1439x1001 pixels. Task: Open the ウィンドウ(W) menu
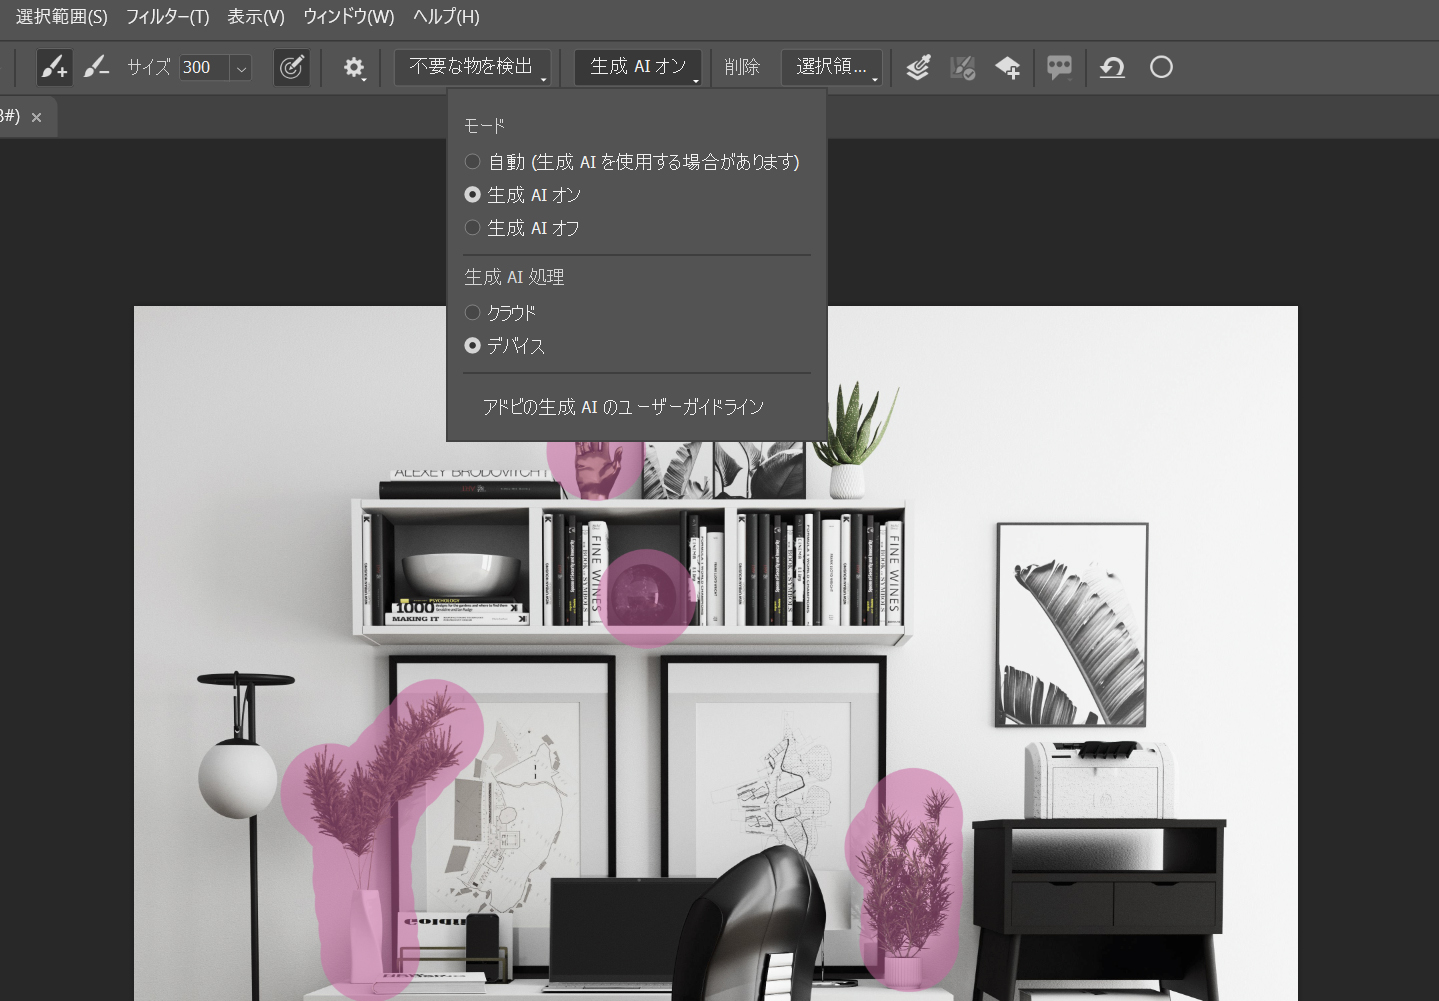[x=349, y=17]
